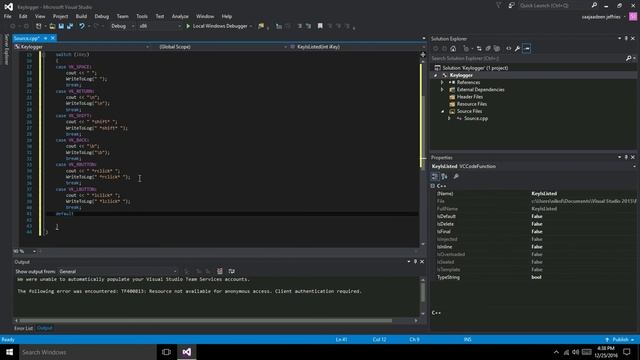
Task: Switch to the Error List tab
Action: click(23, 328)
